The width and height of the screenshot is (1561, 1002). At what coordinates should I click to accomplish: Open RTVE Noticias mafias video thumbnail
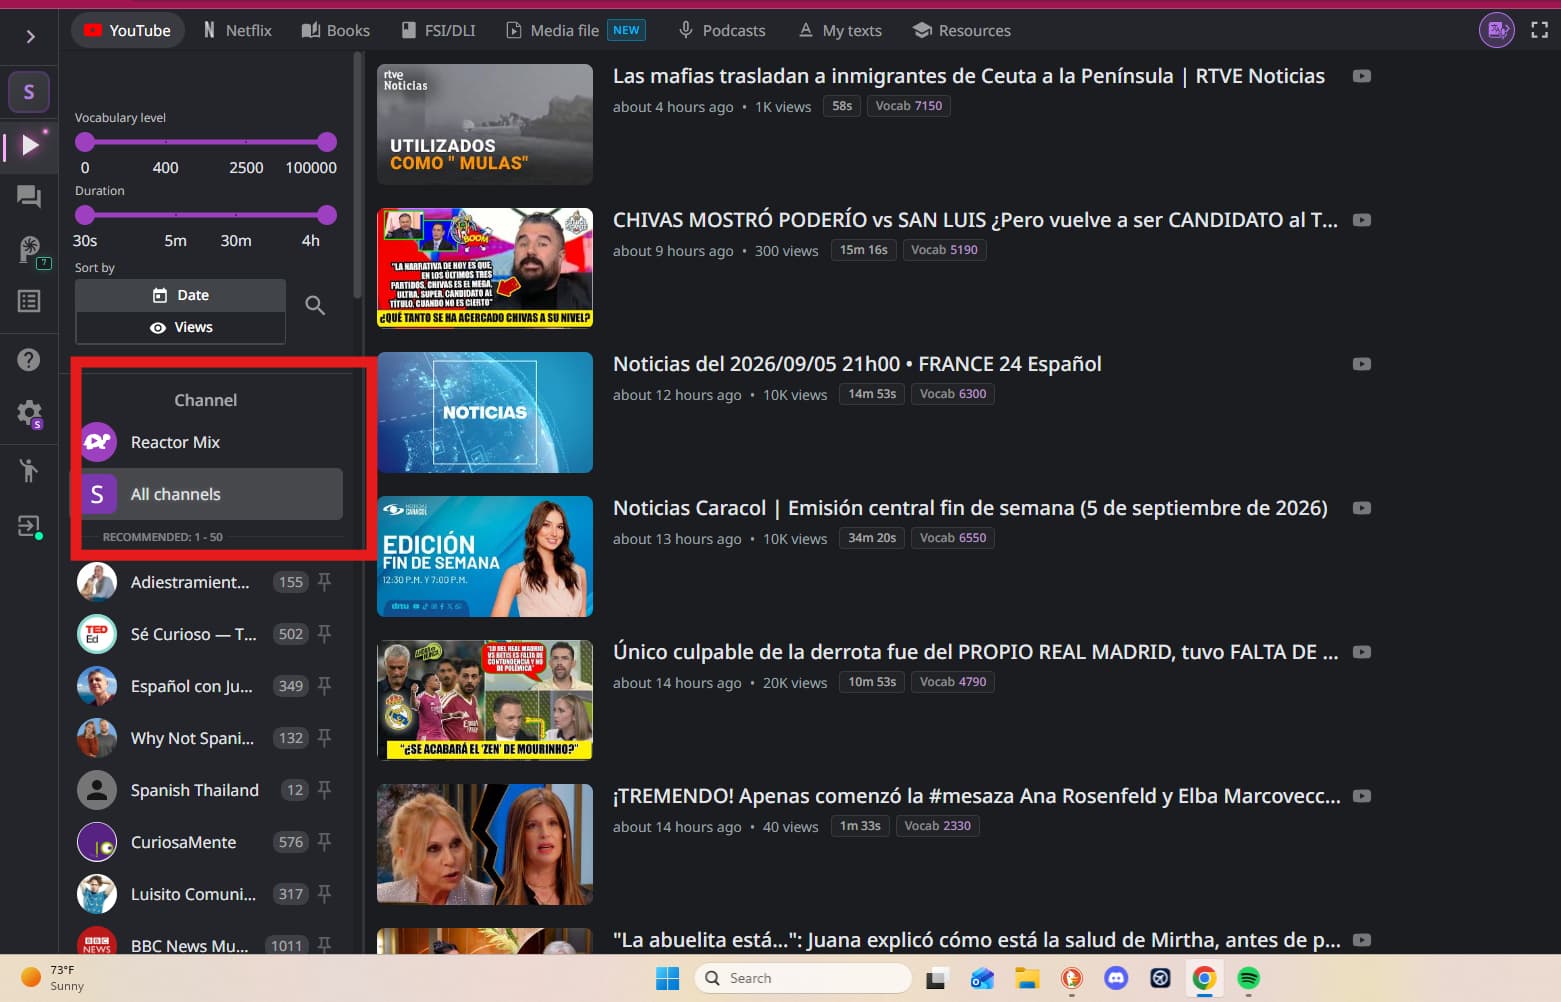pos(485,125)
